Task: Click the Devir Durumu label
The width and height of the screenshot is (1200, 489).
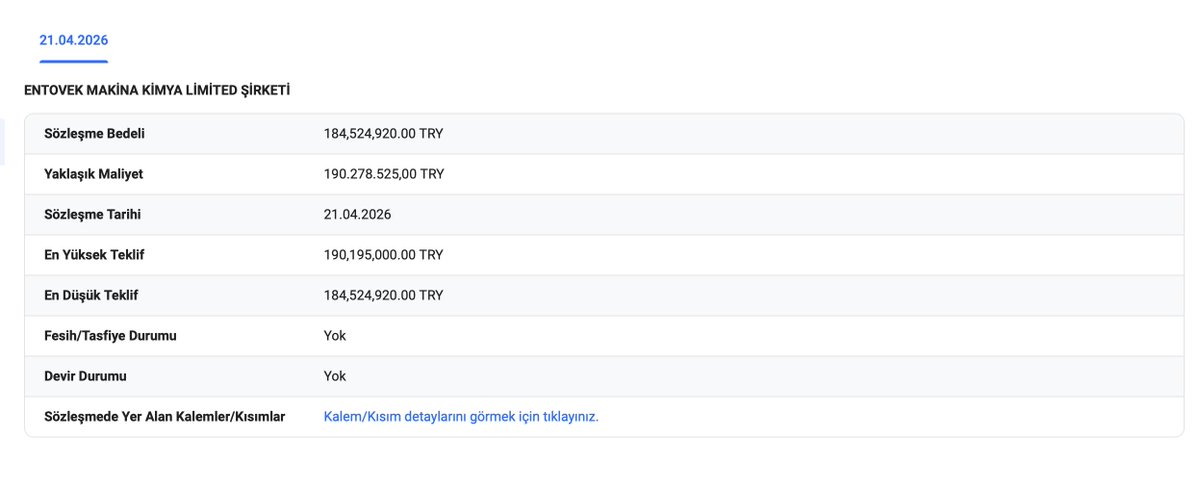Action: [x=86, y=376]
